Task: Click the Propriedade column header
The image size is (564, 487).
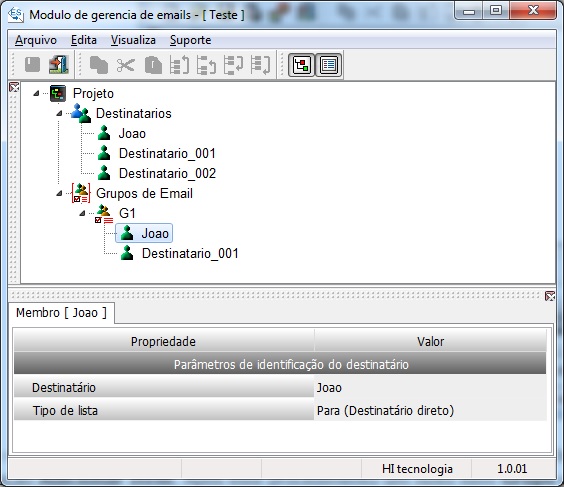Action: coord(164,341)
